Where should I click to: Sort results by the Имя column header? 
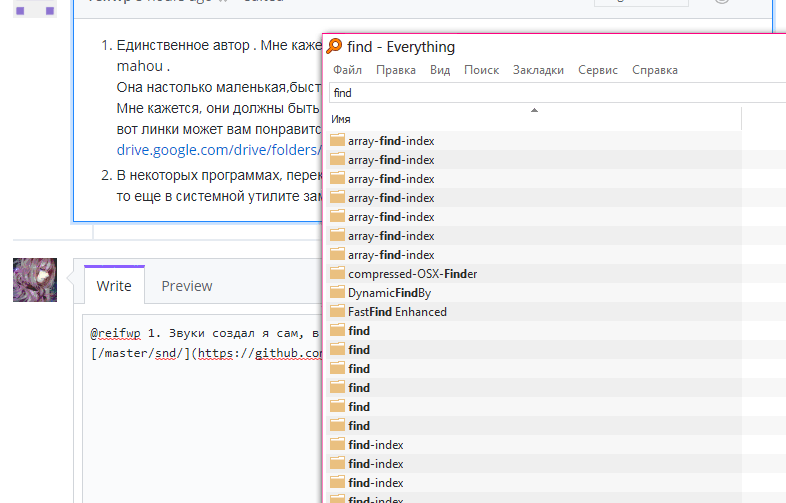click(x=534, y=119)
